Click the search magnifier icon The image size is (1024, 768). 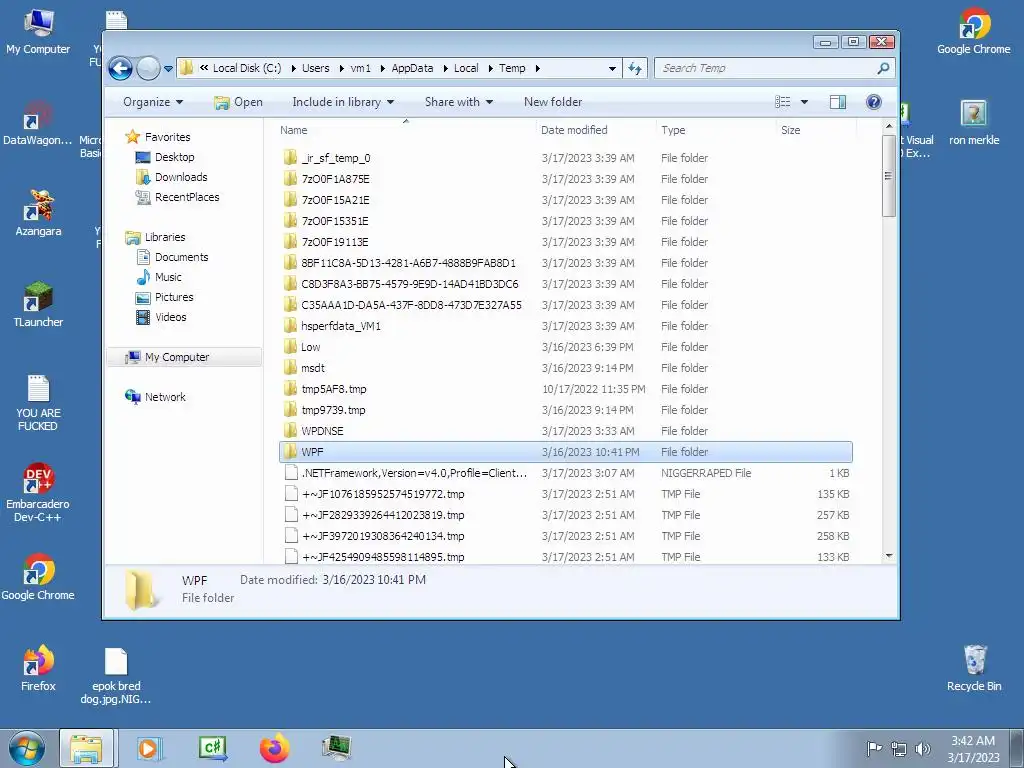[x=883, y=68]
